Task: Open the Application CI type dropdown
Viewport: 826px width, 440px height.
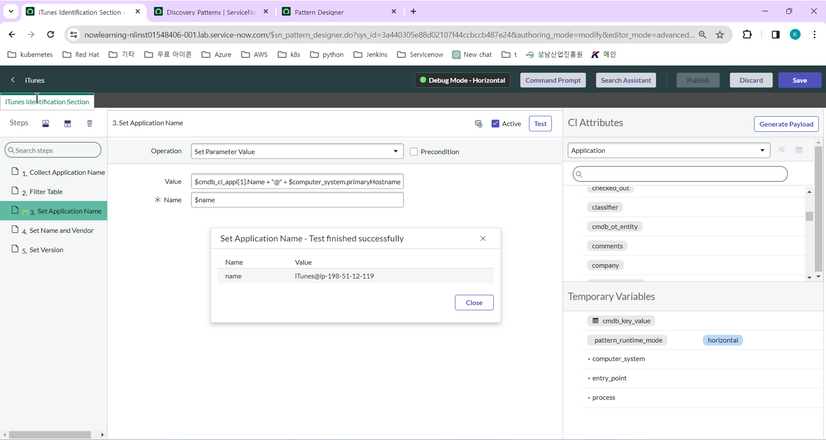Action: pos(668,150)
